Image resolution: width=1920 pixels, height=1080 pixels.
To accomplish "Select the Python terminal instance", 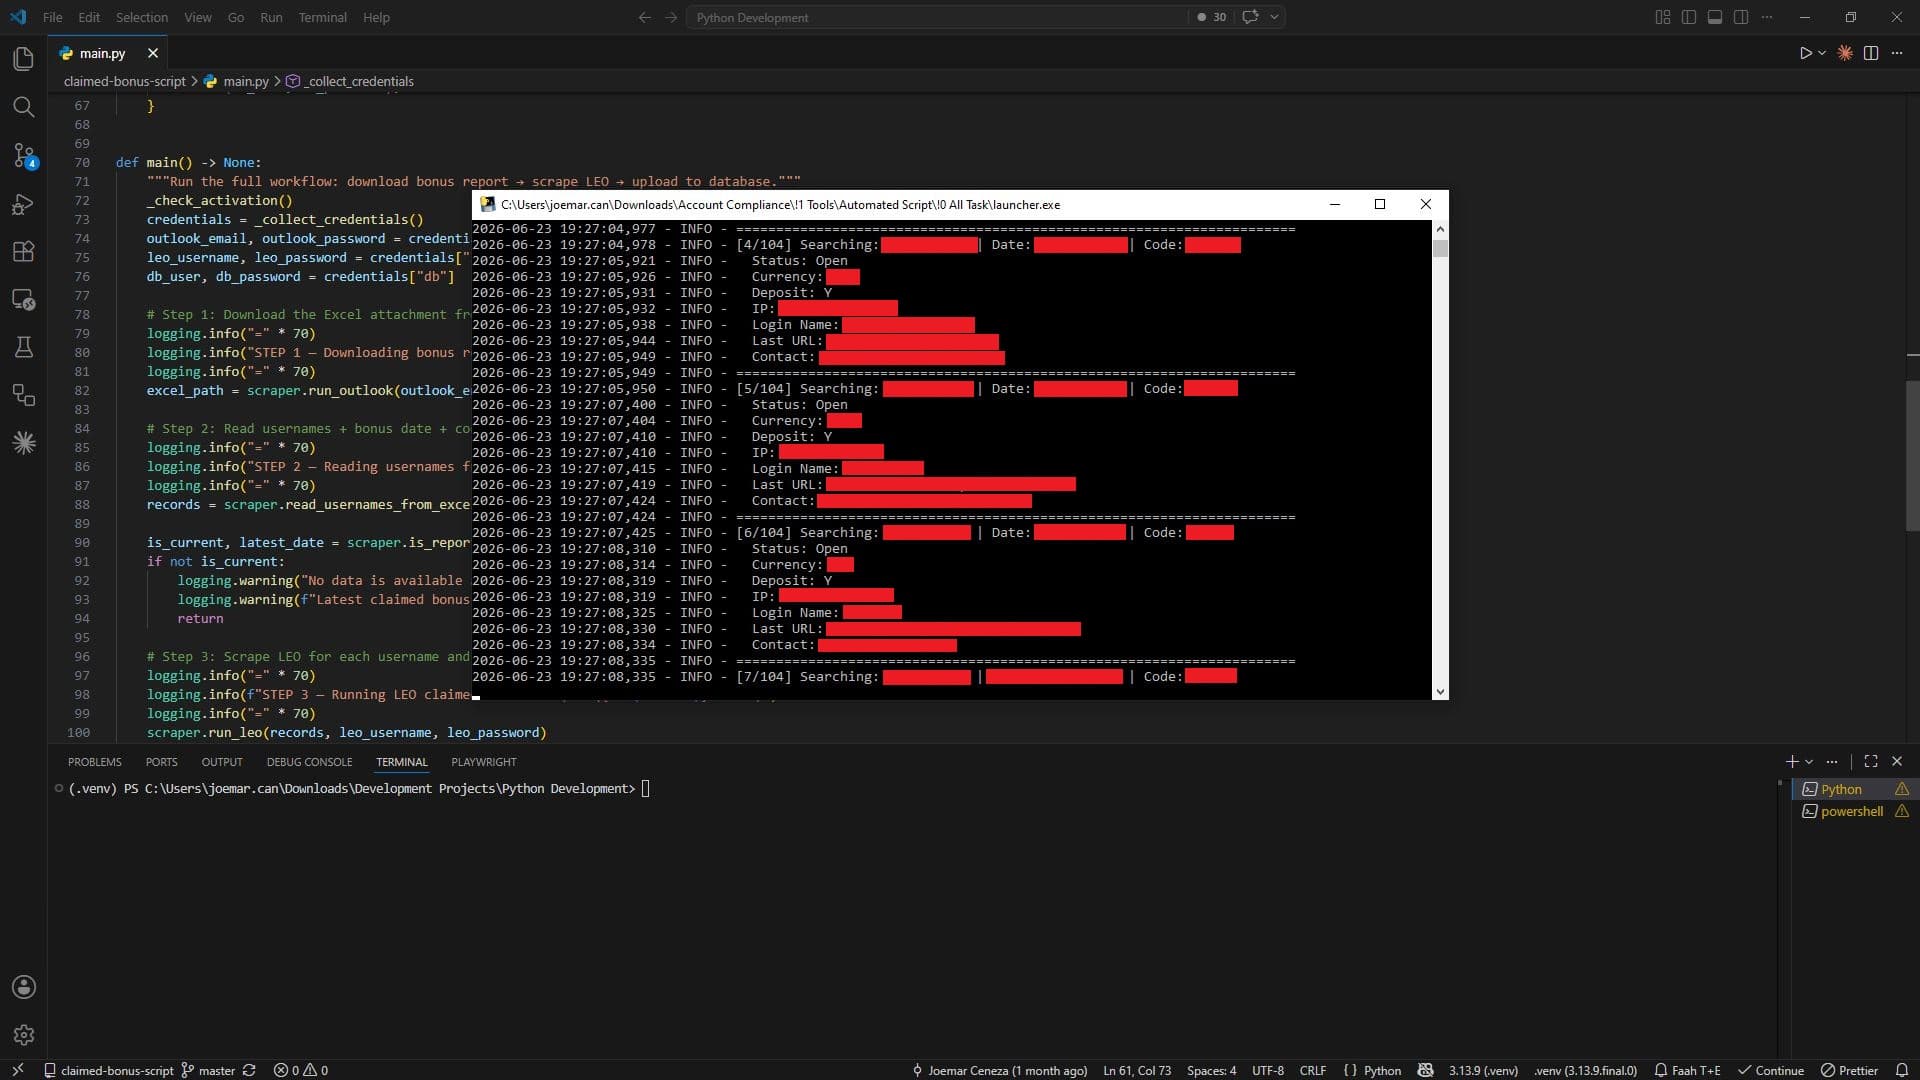I will tap(1853, 789).
